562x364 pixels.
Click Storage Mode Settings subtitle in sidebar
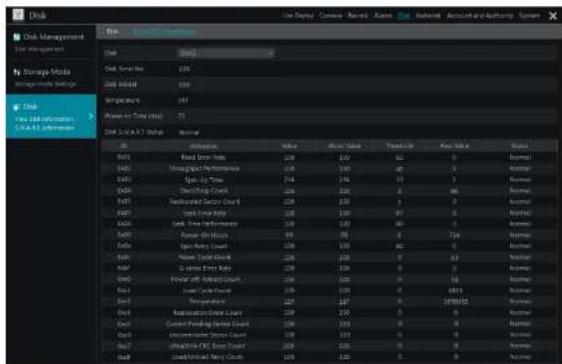[45, 84]
